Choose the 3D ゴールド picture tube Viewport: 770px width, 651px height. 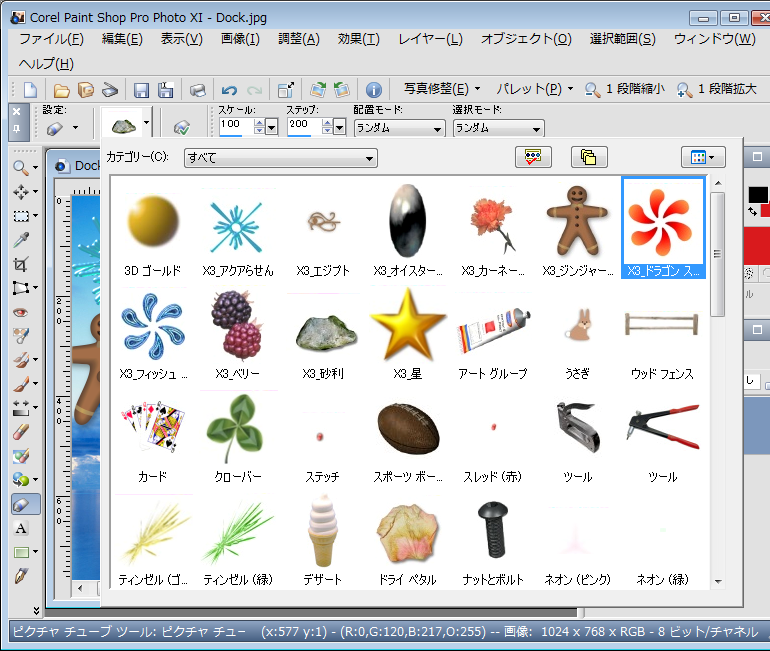click(153, 230)
